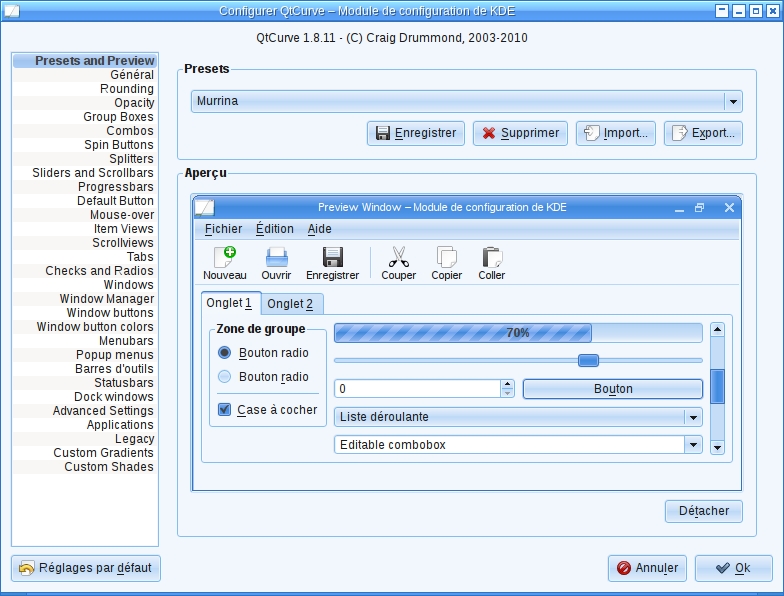
Task: Select Sliders and Scrollbars in sidebar
Action: [84, 172]
